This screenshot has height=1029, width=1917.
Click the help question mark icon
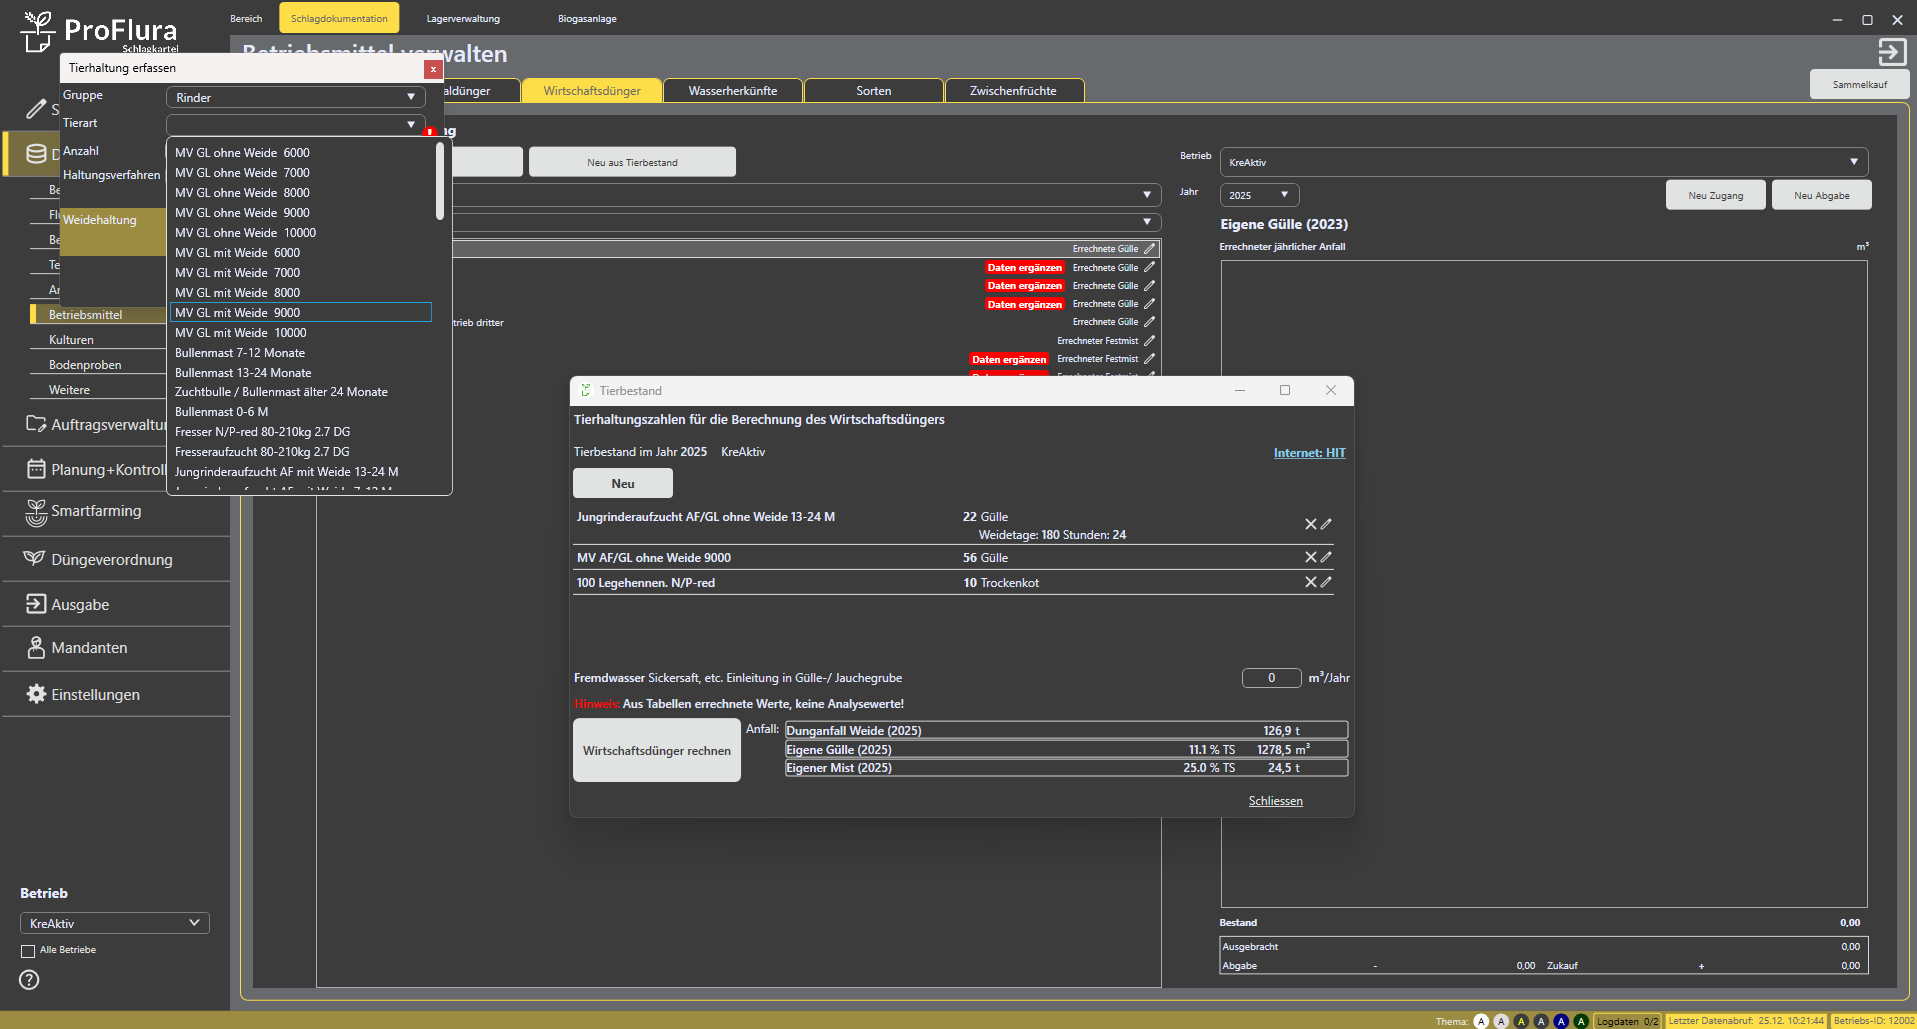(x=30, y=980)
